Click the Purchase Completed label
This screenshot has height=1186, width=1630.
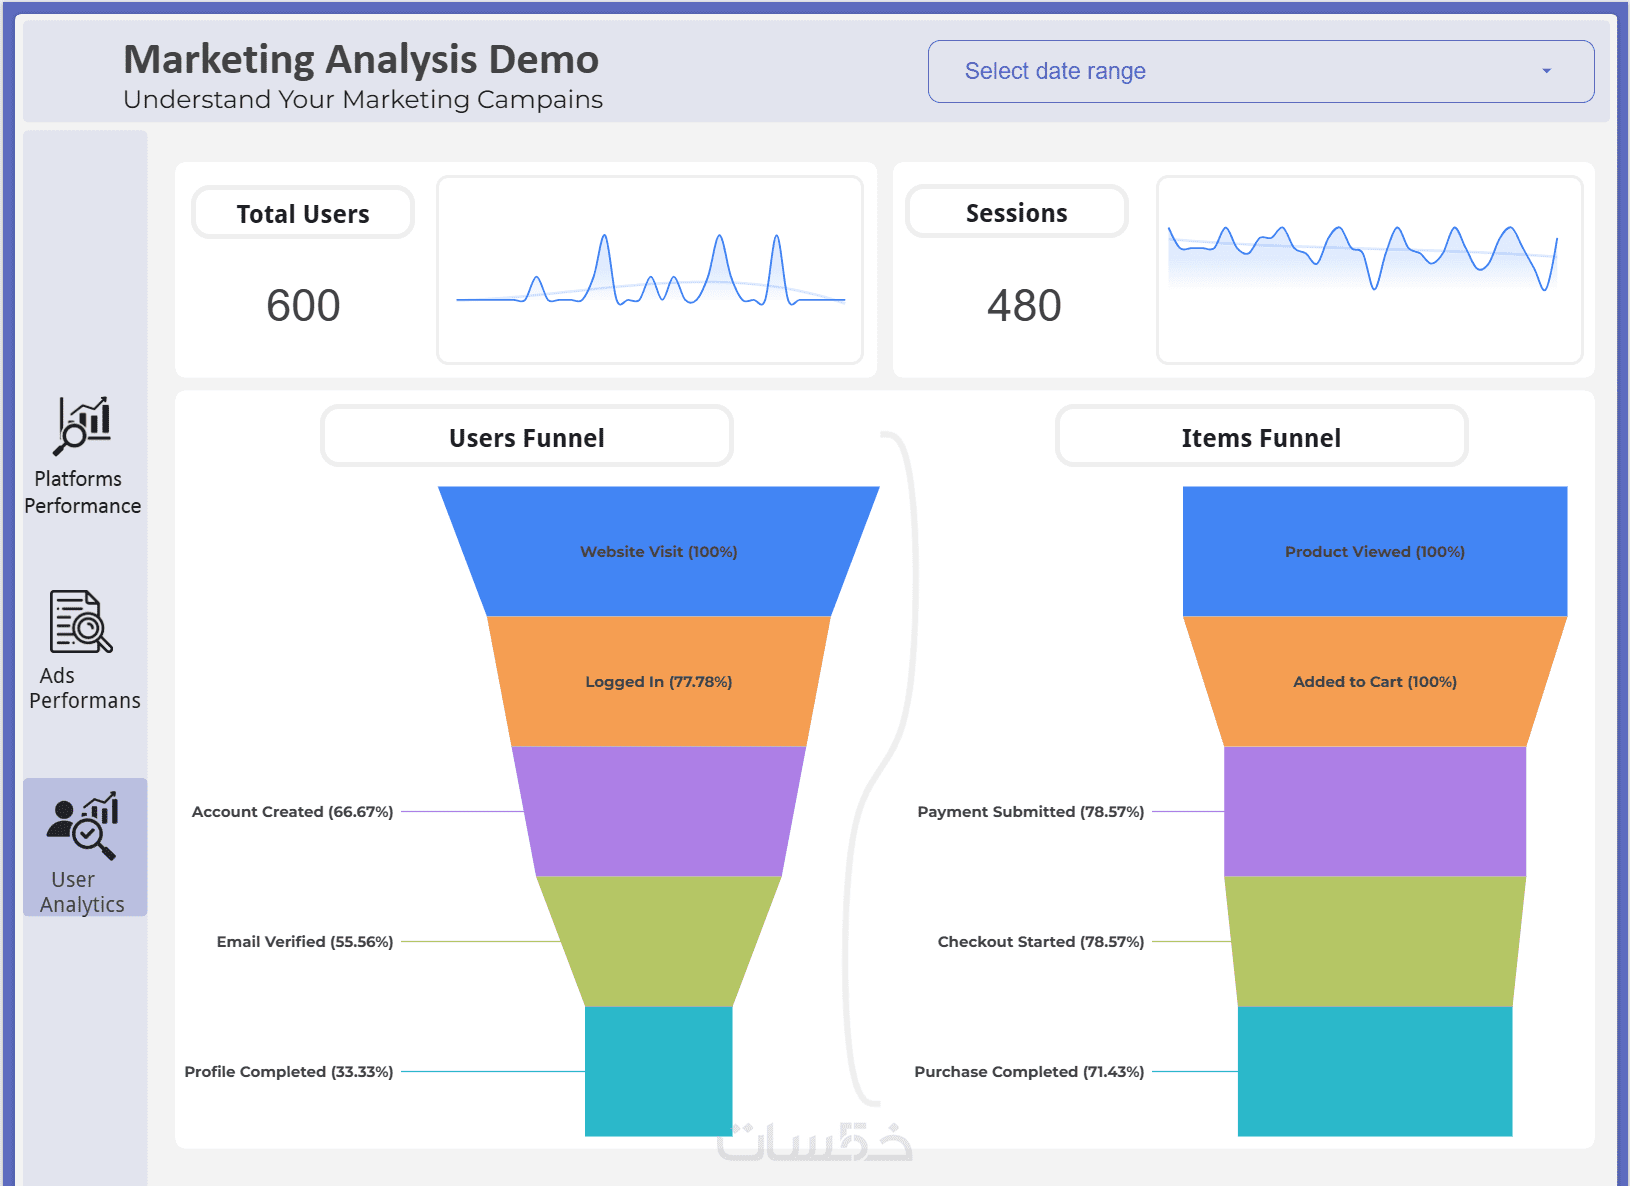(x=1029, y=1071)
